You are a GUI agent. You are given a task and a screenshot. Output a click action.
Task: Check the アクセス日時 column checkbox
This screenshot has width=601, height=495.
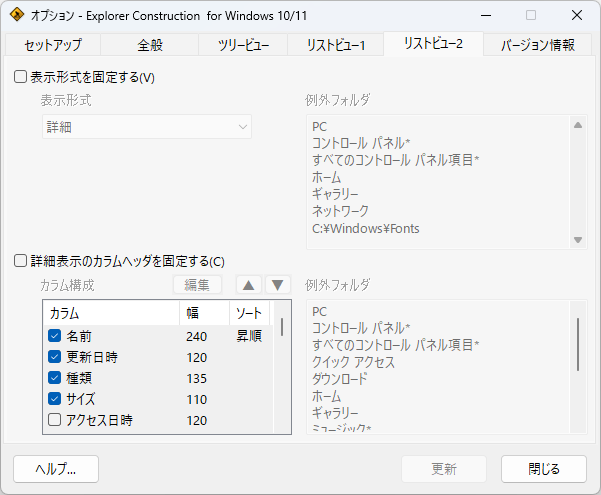[x=55, y=420]
